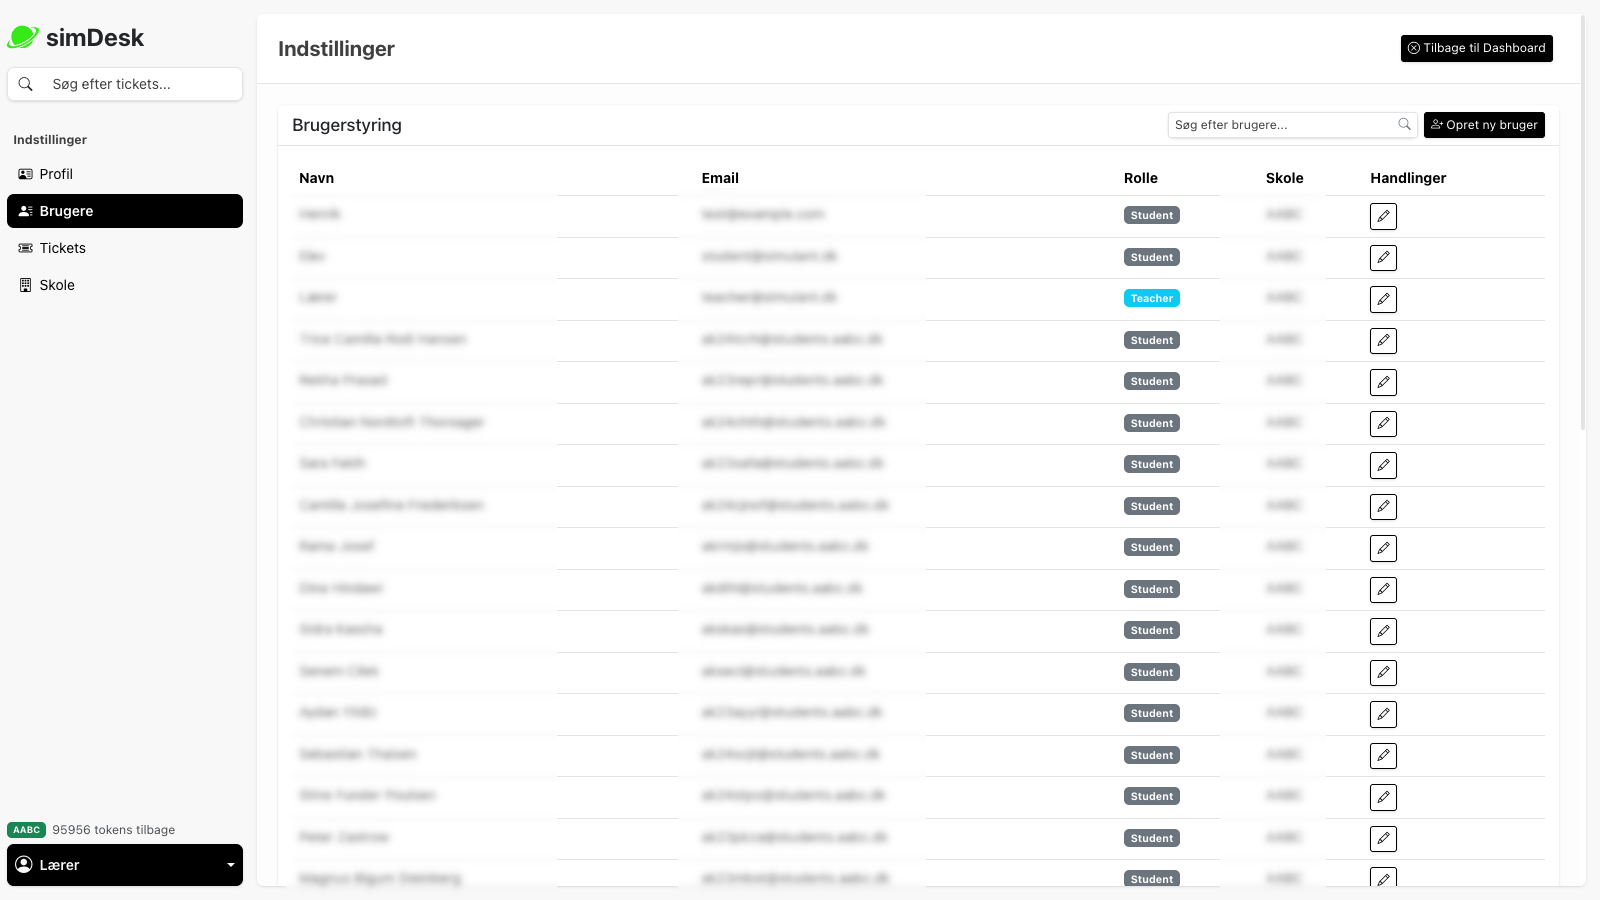Focus the Søg efter brugere field
1600x900 pixels.
[1282, 125]
